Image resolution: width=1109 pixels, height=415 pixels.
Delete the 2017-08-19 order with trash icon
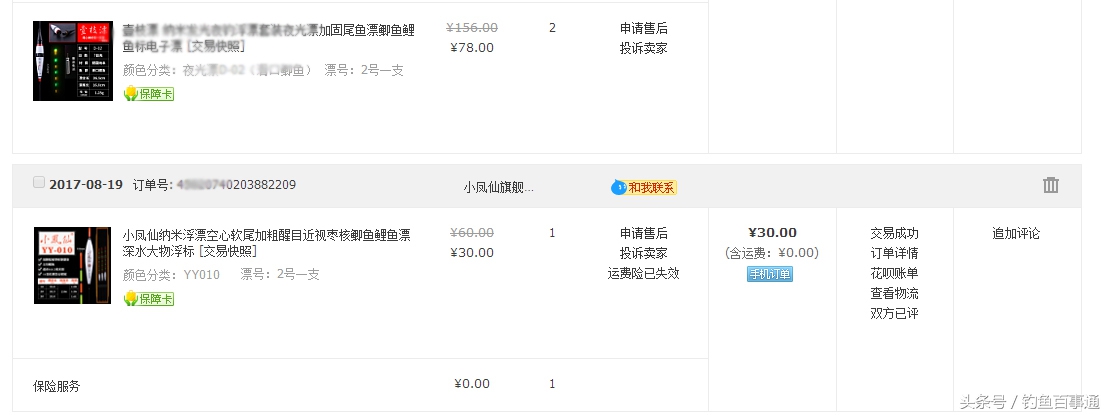1050,185
